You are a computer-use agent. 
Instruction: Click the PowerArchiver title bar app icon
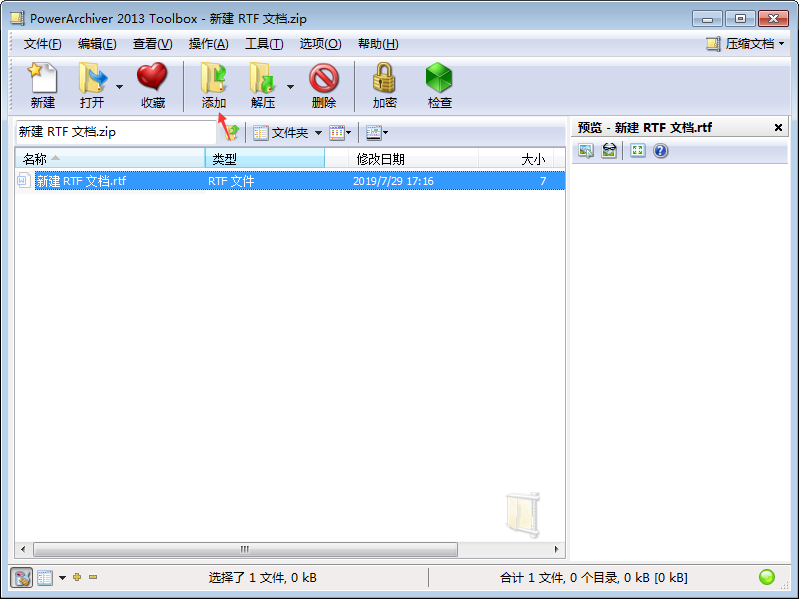[x=18, y=18]
